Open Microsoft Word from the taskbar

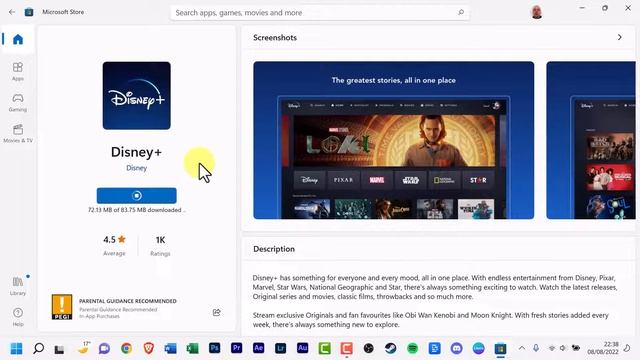pos(171,348)
